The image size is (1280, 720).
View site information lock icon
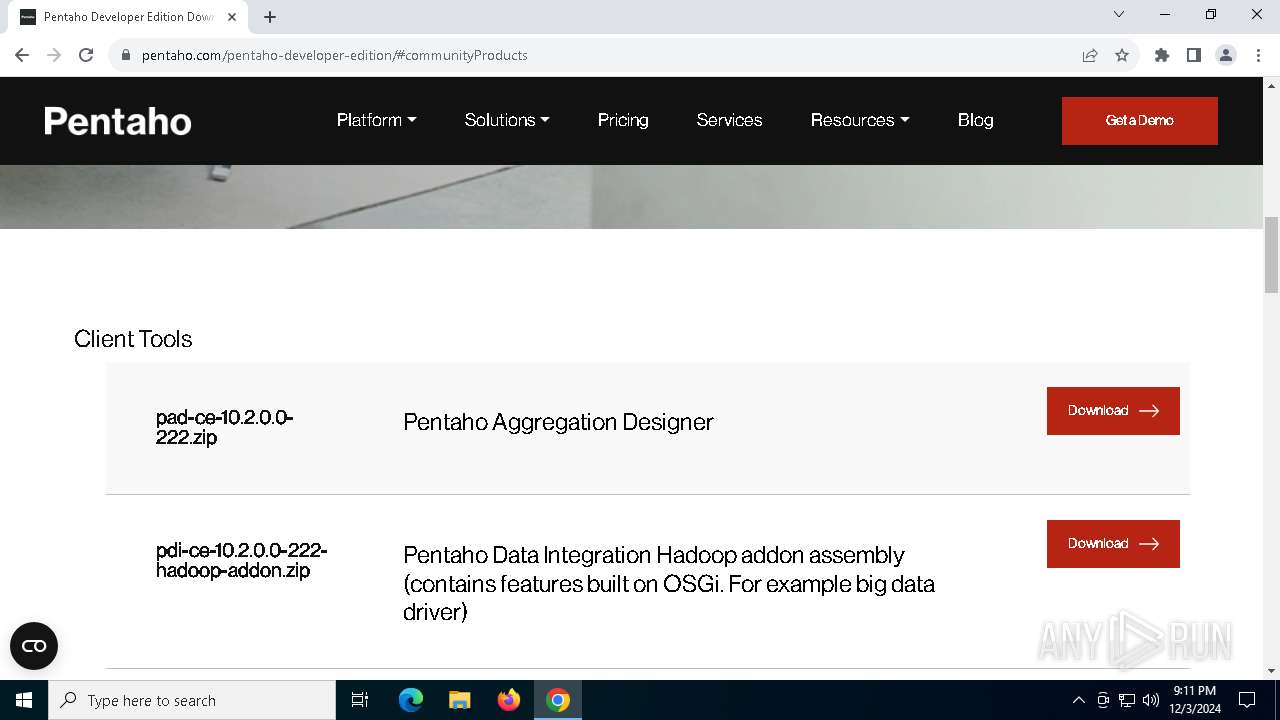pos(125,55)
